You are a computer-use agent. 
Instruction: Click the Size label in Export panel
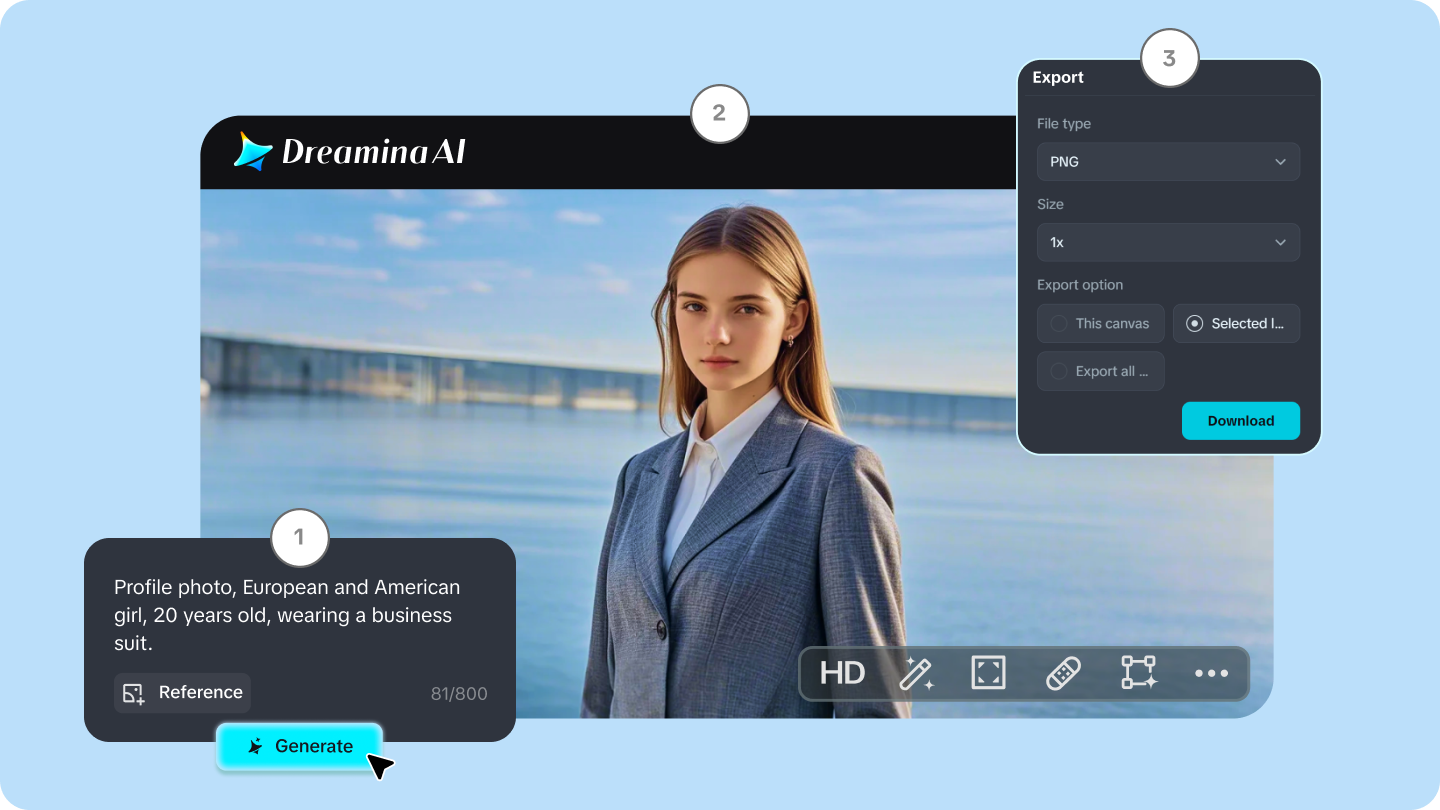1050,204
